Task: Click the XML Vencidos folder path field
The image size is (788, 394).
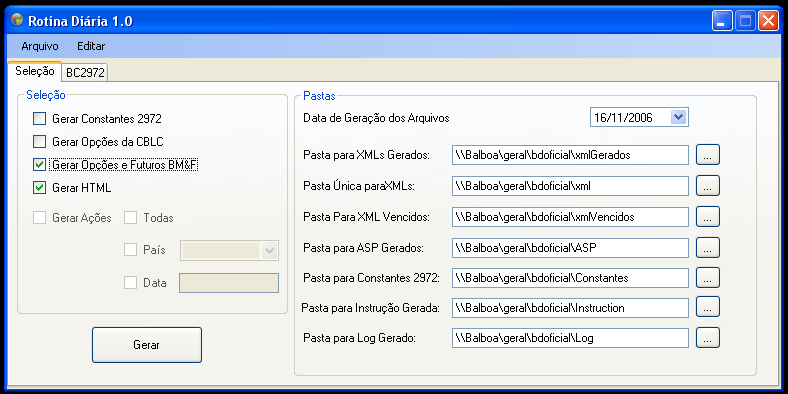Action: pyautogui.click(x=570, y=217)
